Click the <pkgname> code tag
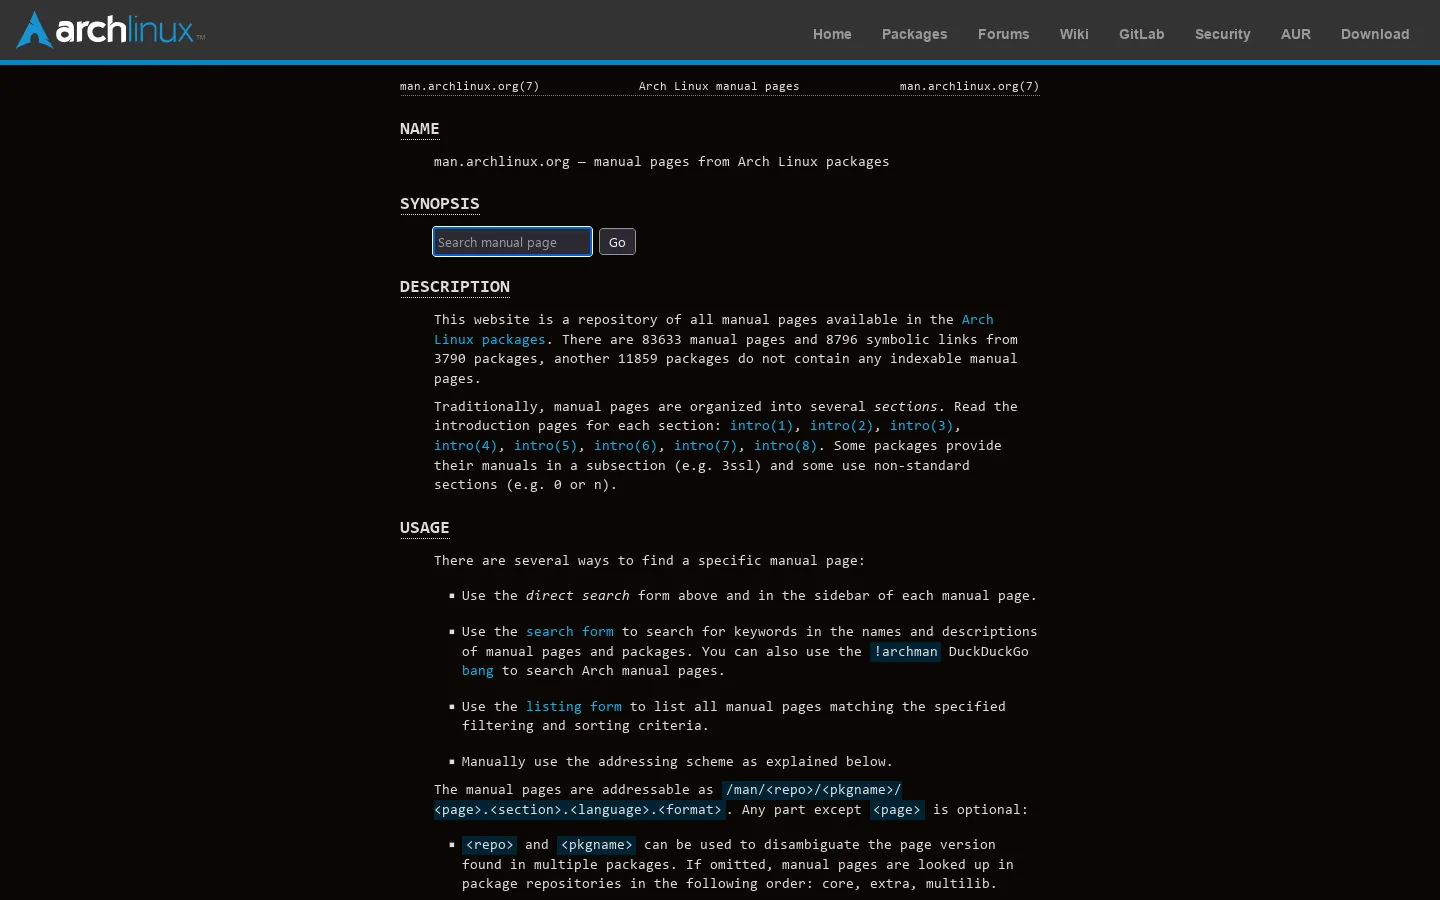 tap(597, 845)
